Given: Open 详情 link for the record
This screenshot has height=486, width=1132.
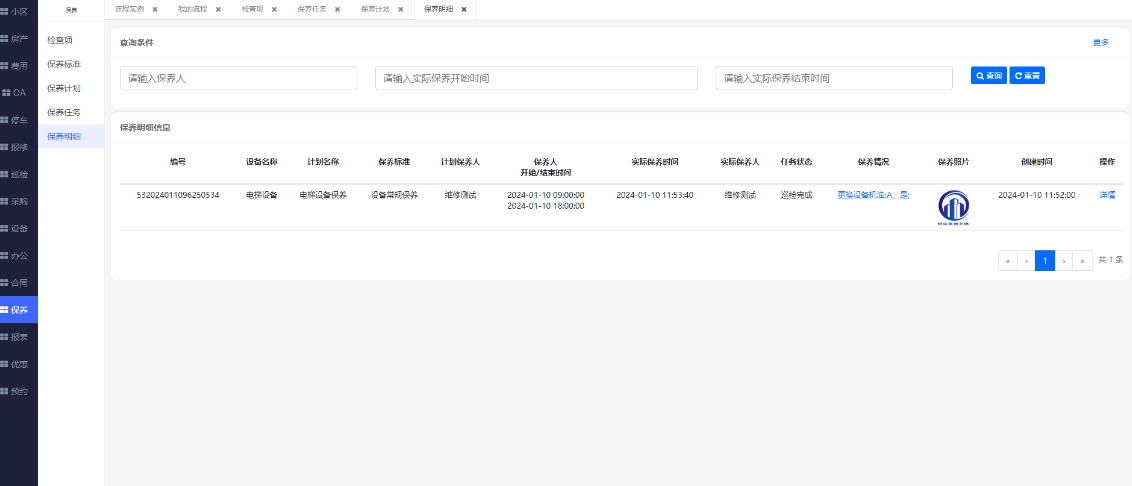Looking at the screenshot, I should [x=1107, y=195].
